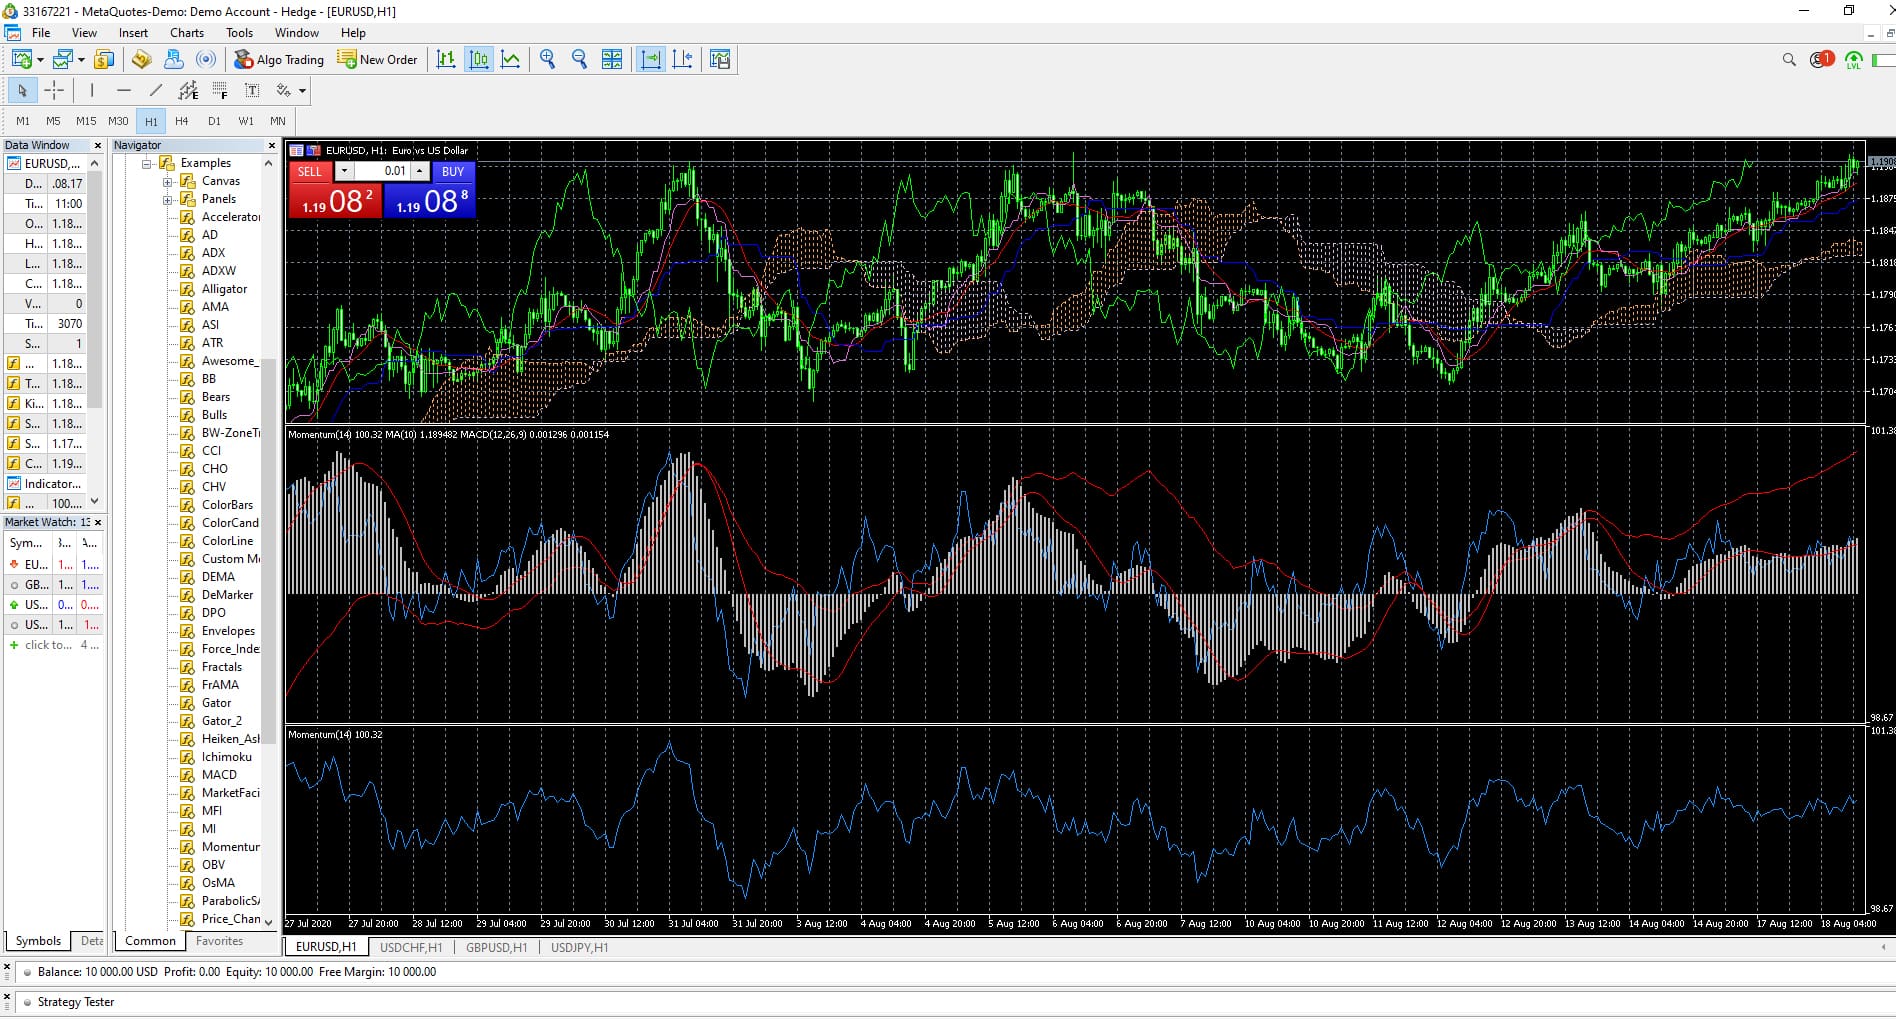1896x1019 pixels.
Task: Expand the Panels folder in Navigator
Action: coord(168,199)
